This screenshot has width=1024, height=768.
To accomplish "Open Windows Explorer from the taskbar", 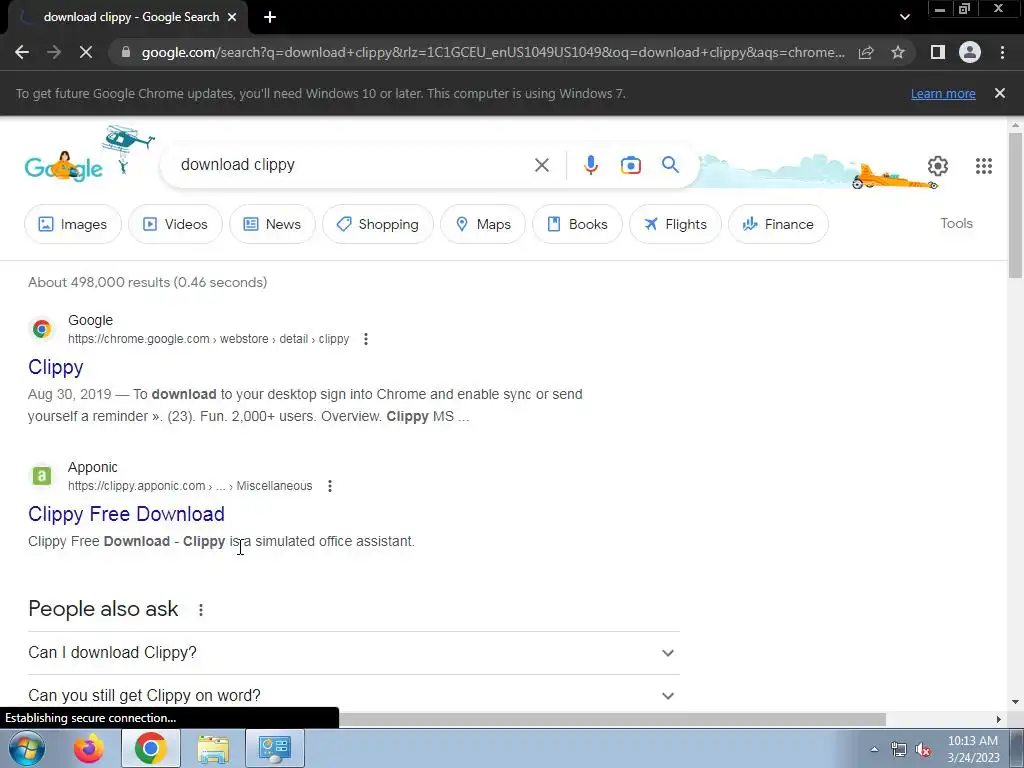I will pos(214,748).
